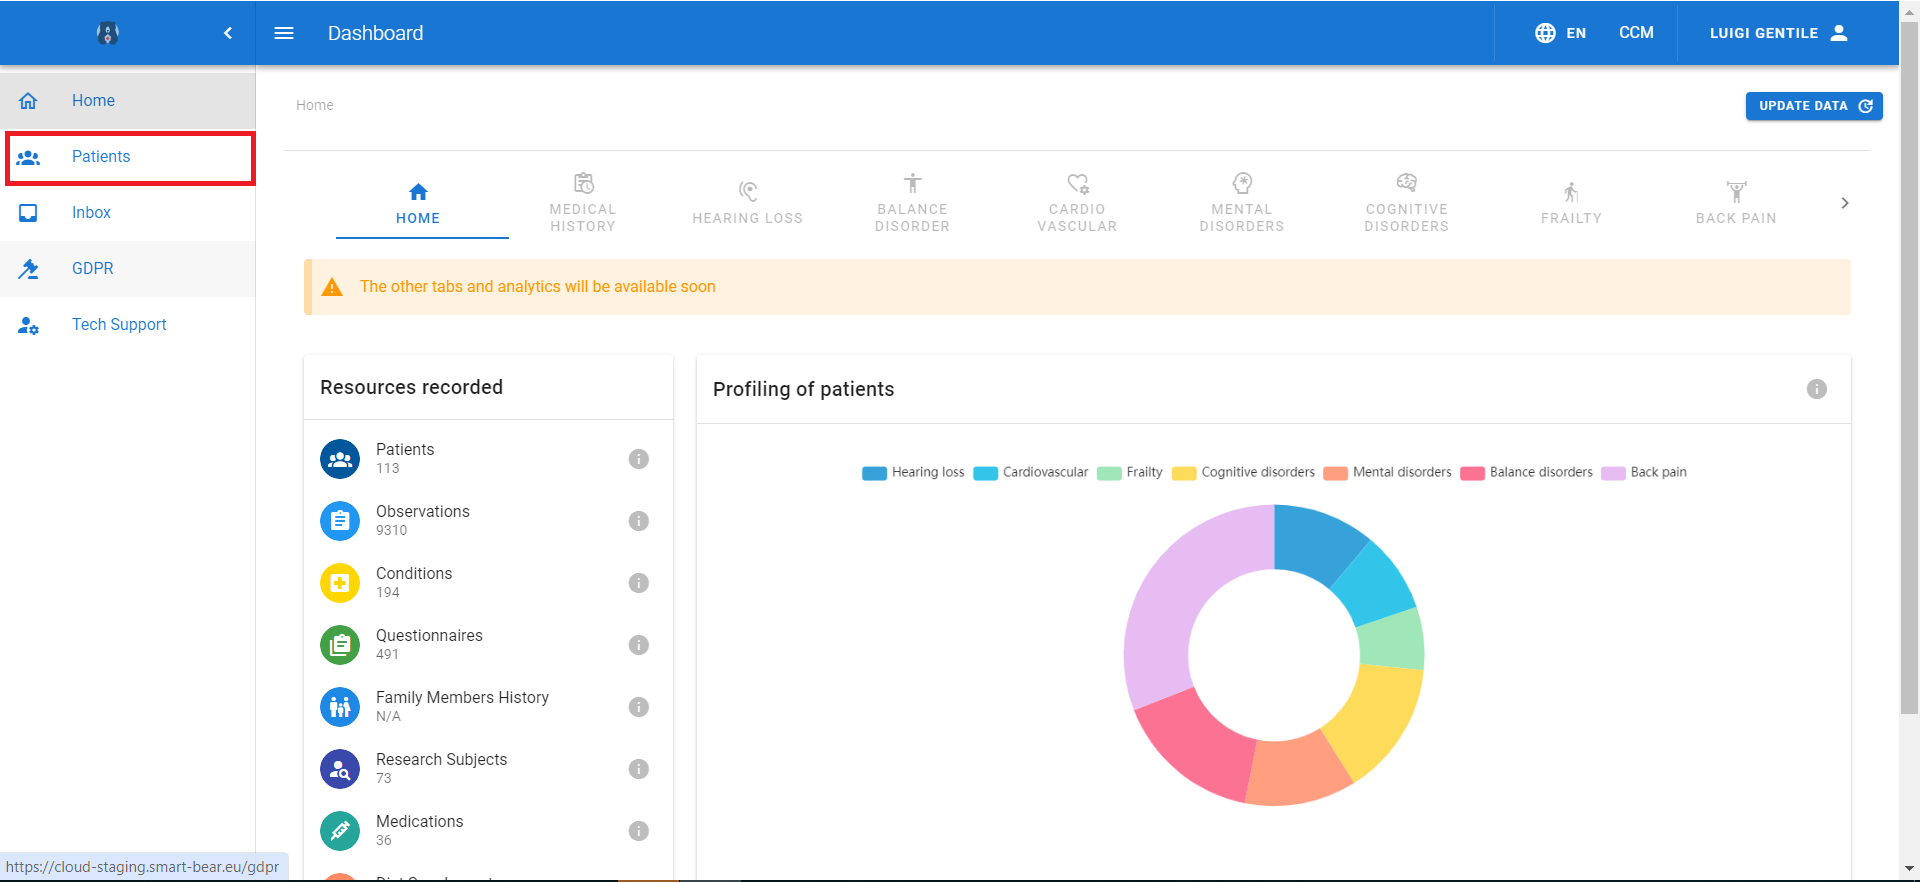This screenshot has width=1920, height=882.
Task: Toggle Cardiovascular legend swatch
Action: click(986, 473)
